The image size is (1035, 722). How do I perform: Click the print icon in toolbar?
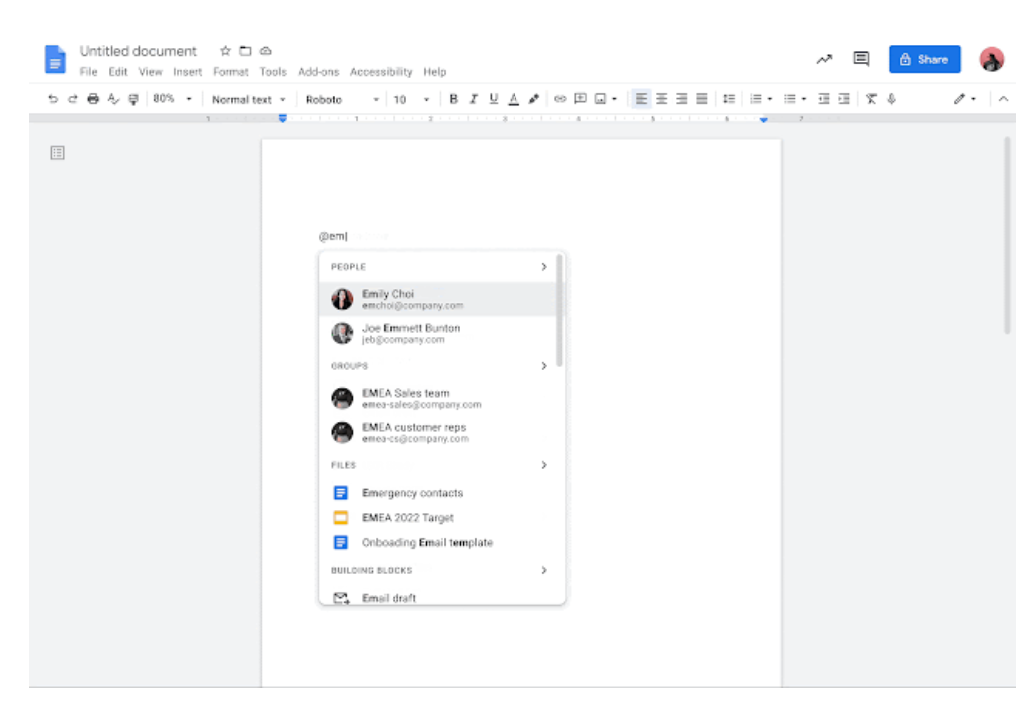(x=93, y=99)
